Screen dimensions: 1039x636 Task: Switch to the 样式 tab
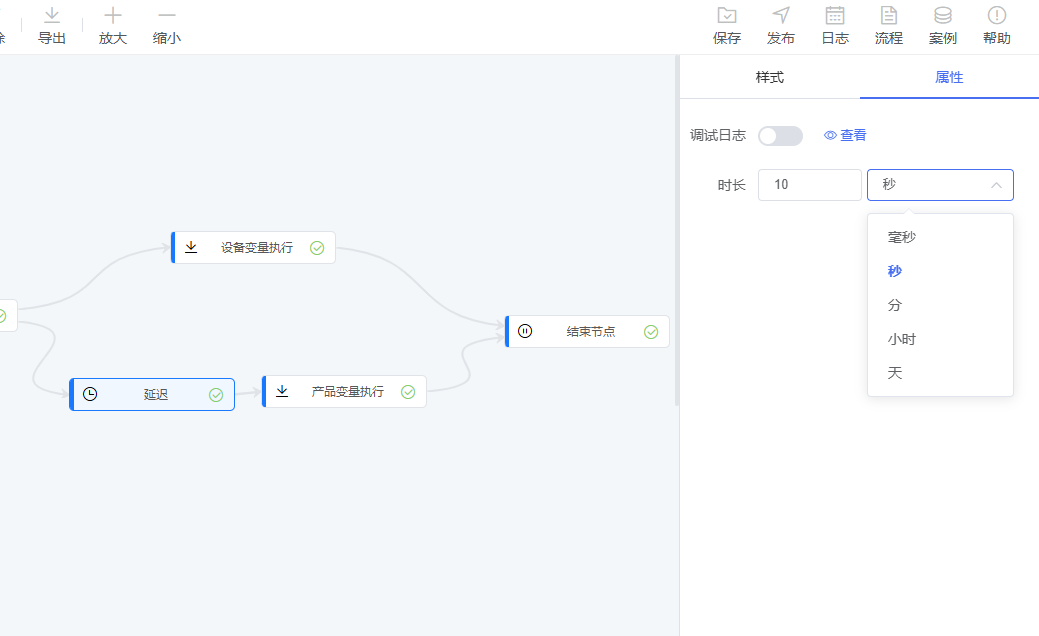(769, 77)
